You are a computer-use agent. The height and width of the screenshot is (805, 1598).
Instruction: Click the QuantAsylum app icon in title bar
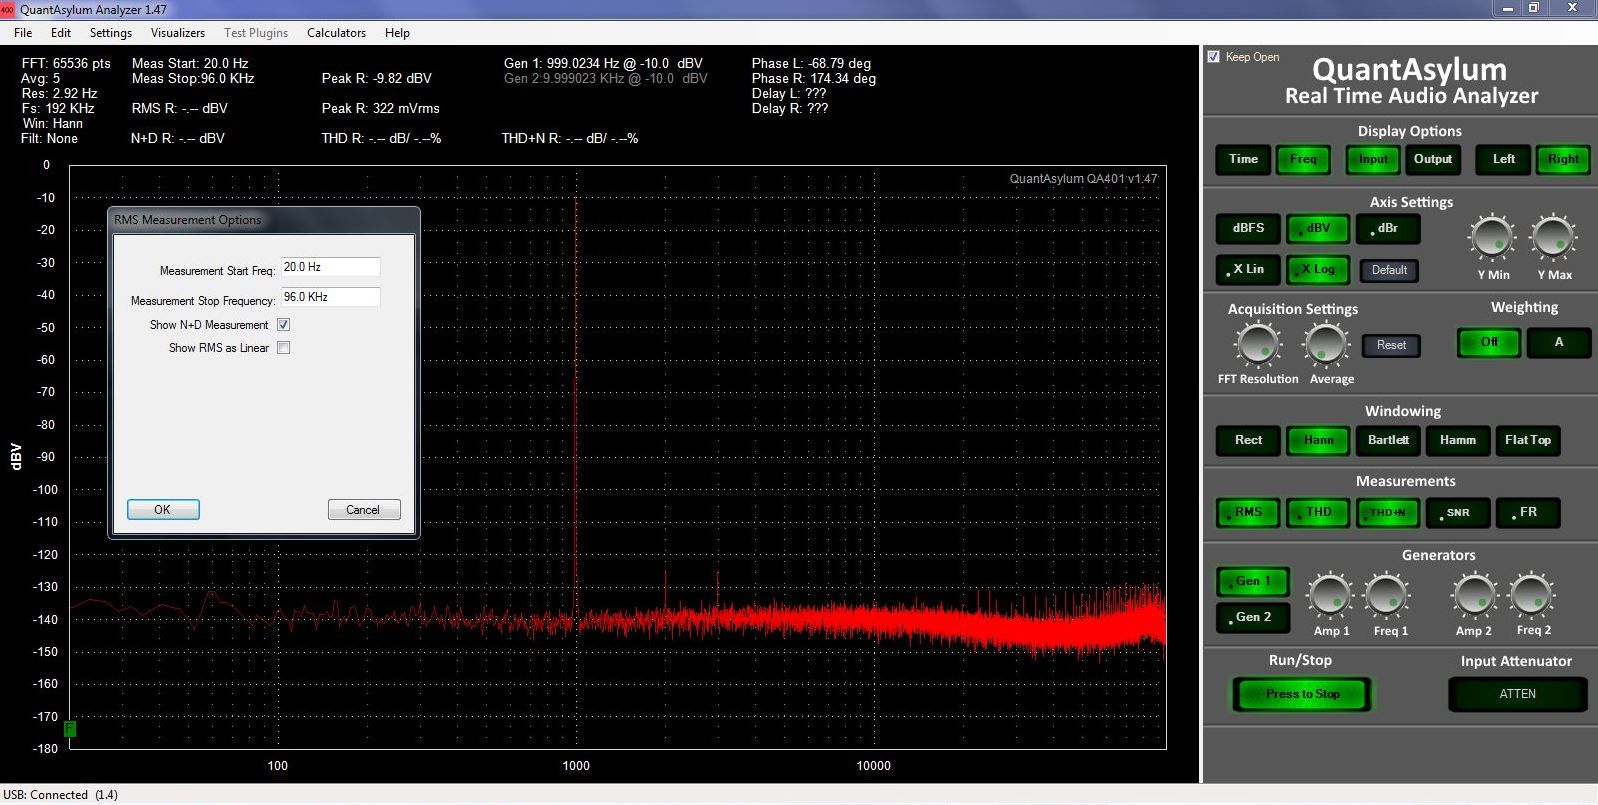tap(8, 9)
